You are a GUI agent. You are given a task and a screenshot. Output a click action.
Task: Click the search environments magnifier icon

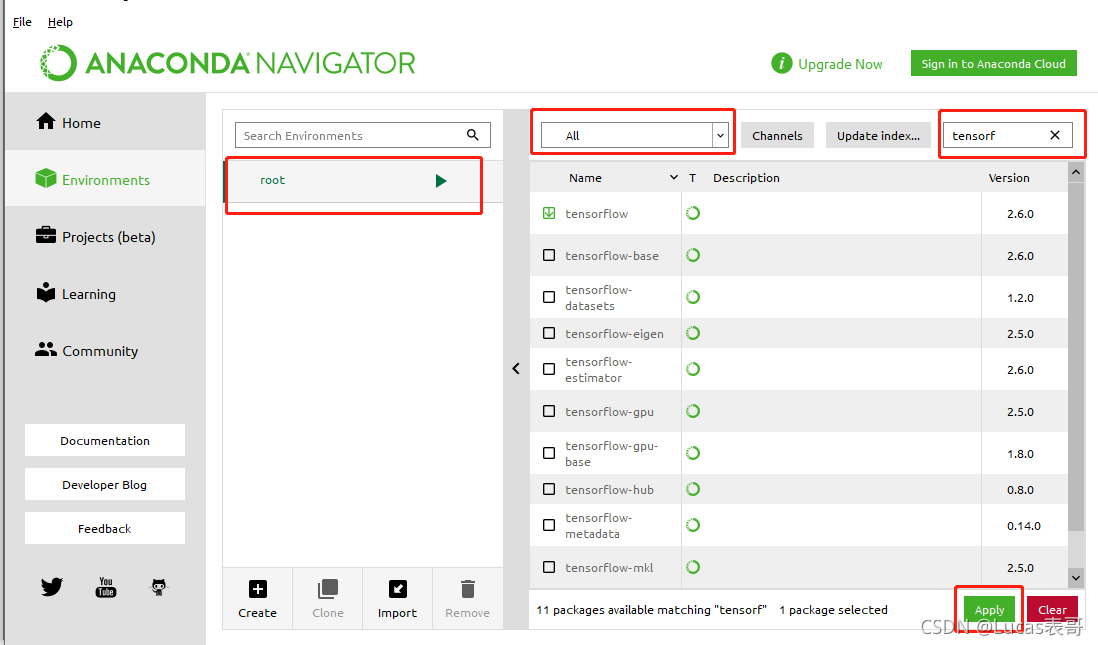(473, 134)
